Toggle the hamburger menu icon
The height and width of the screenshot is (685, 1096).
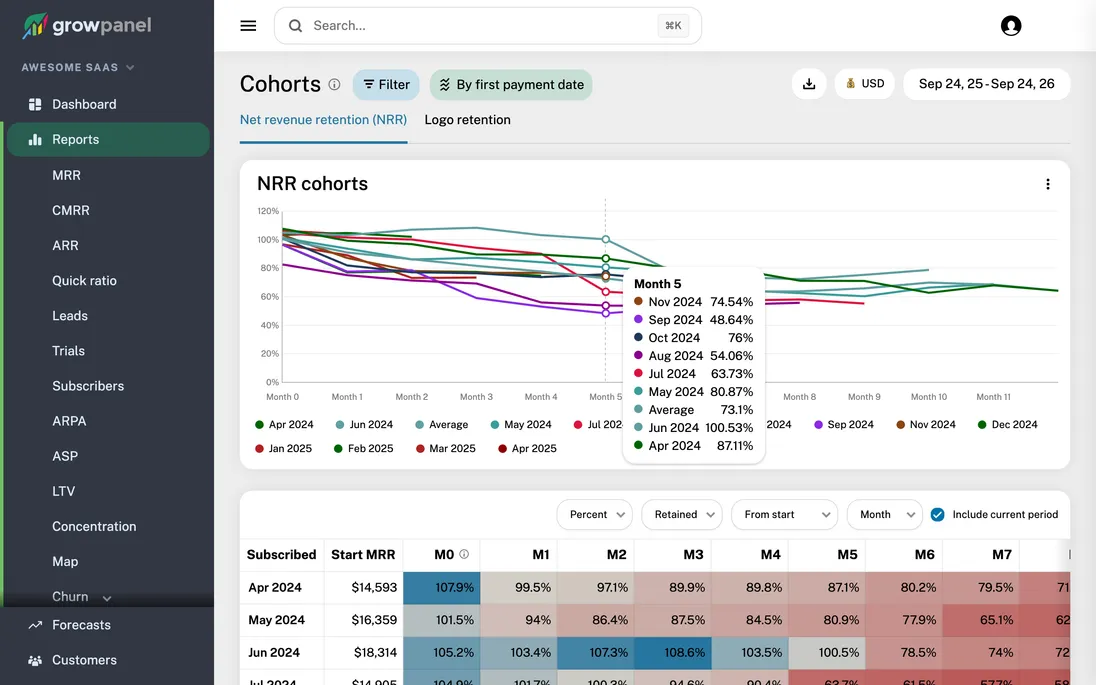[x=248, y=26]
